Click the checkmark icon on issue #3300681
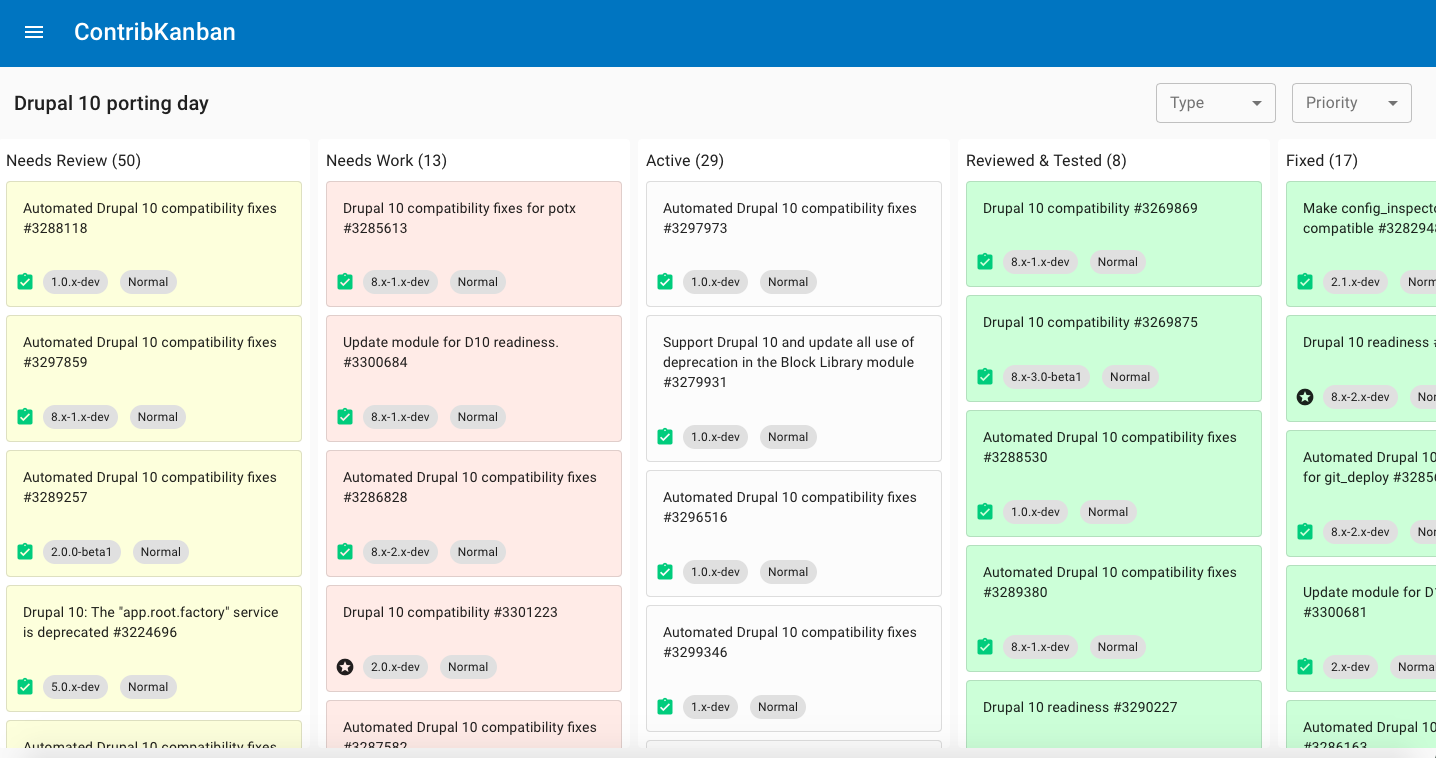This screenshot has width=1436, height=758. [1305, 667]
